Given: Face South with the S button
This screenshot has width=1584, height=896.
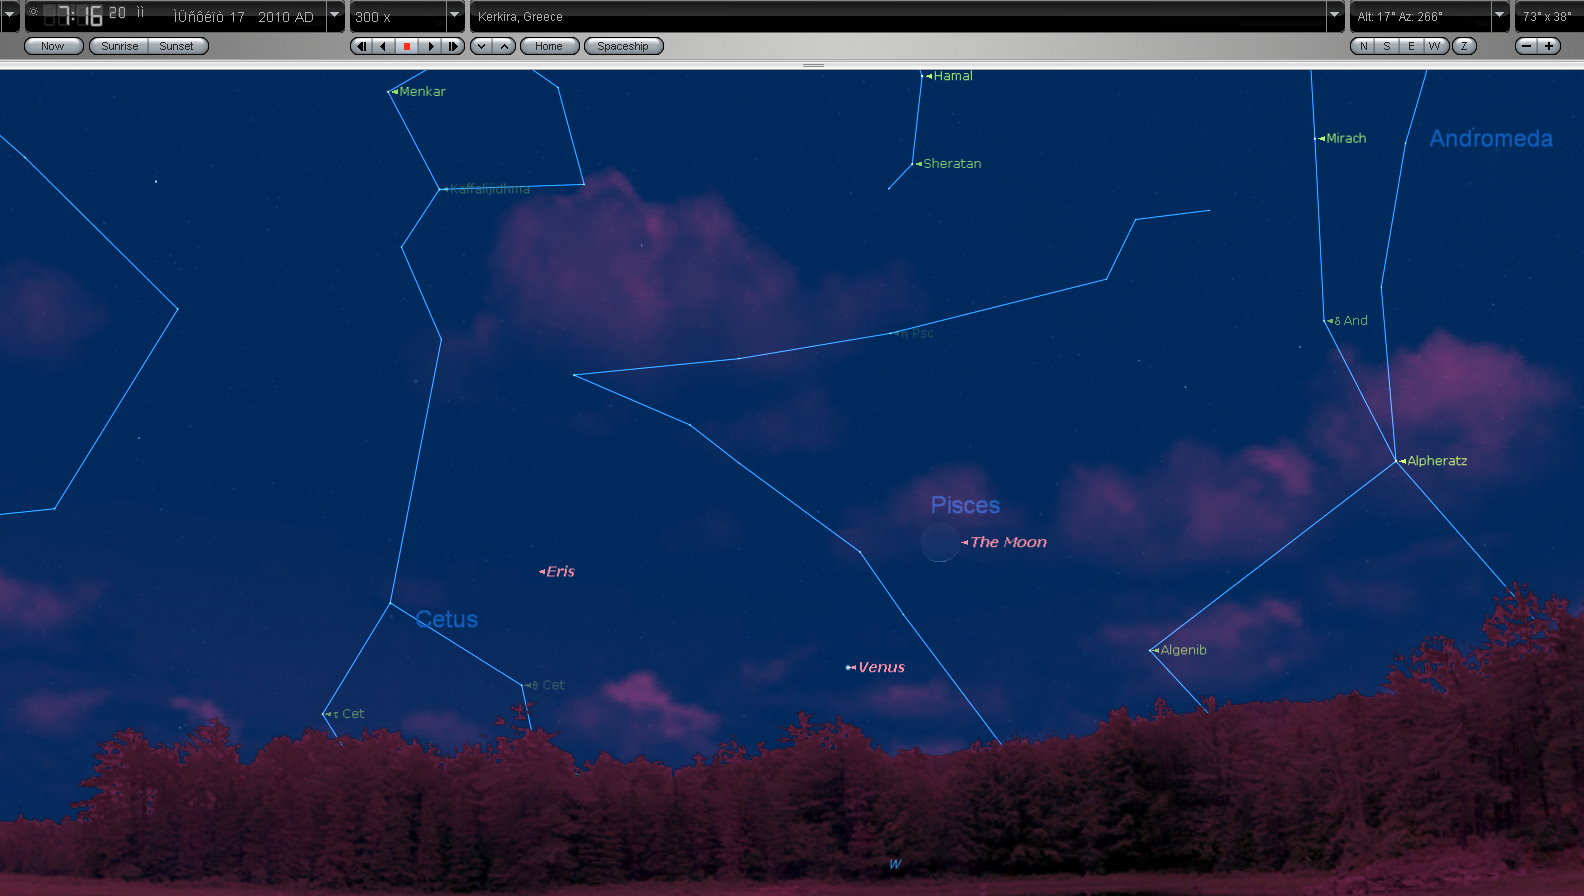Looking at the screenshot, I should coord(1387,46).
